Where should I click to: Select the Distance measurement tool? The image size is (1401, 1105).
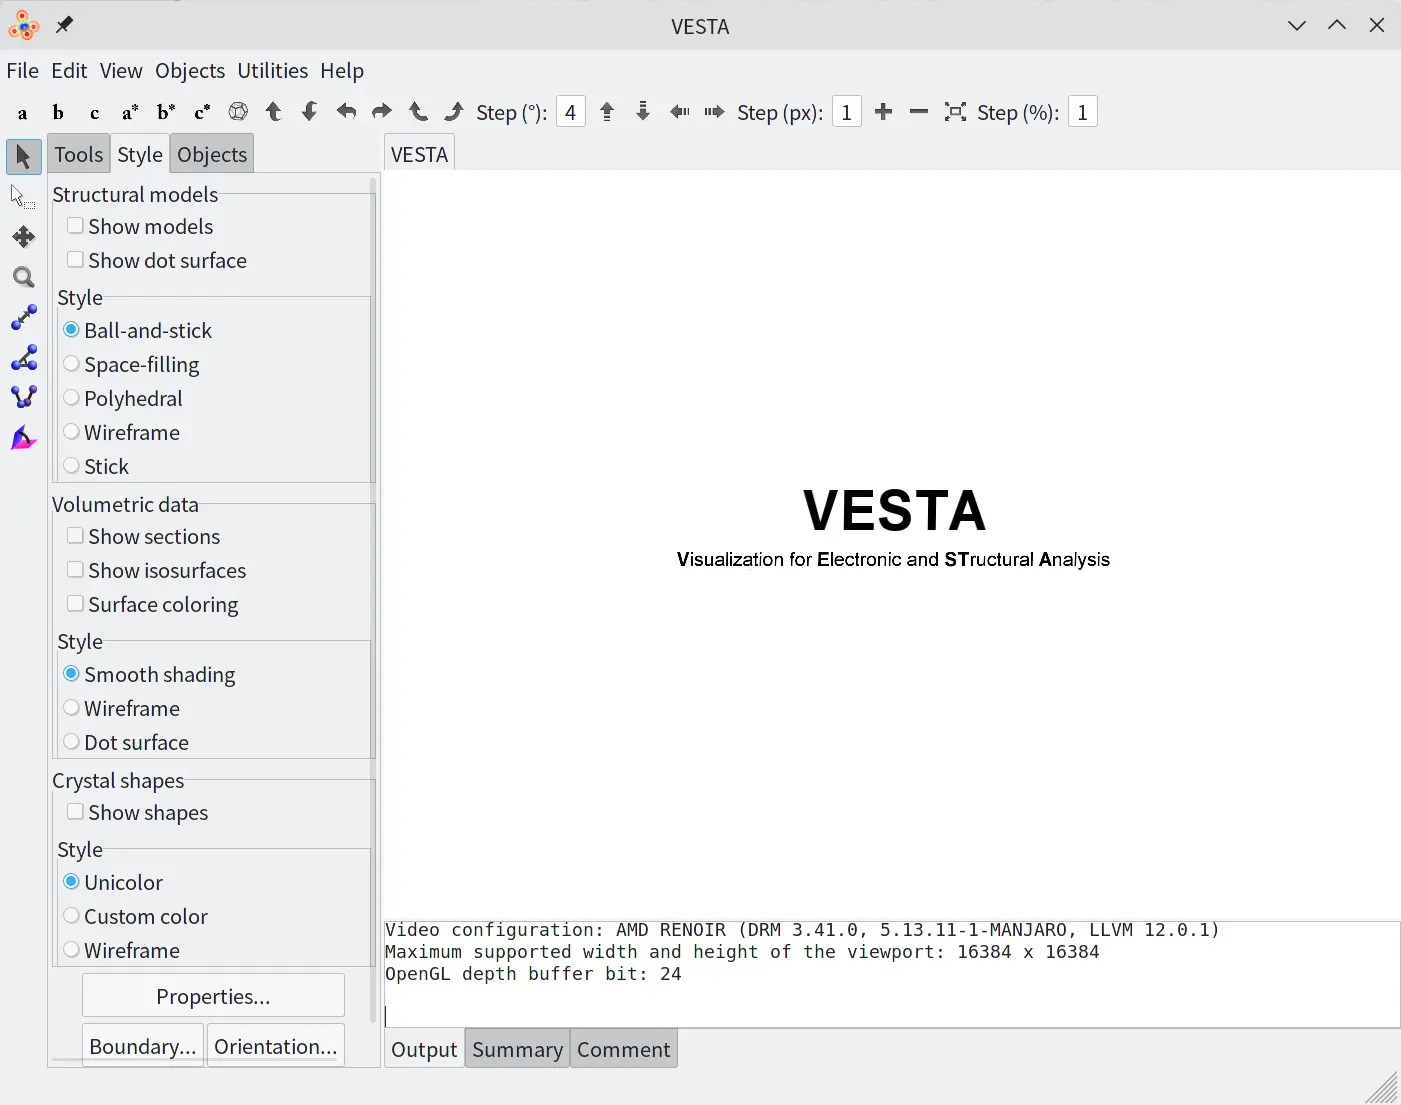tap(23, 317)
